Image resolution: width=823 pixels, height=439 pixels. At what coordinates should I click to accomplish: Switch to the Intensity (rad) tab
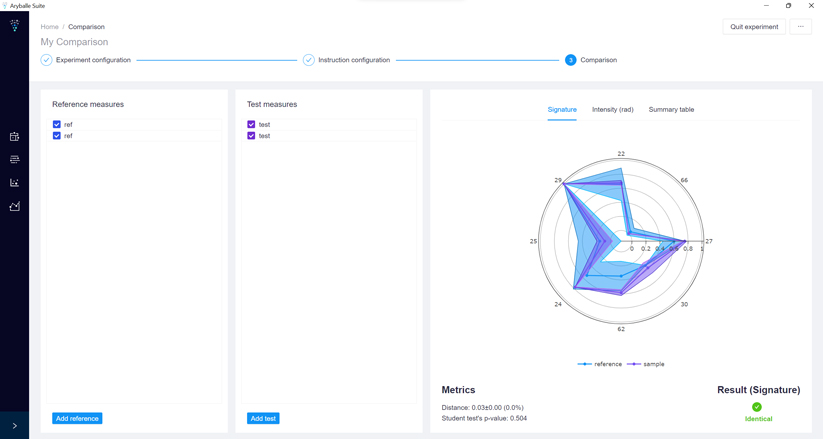point(612,110)
